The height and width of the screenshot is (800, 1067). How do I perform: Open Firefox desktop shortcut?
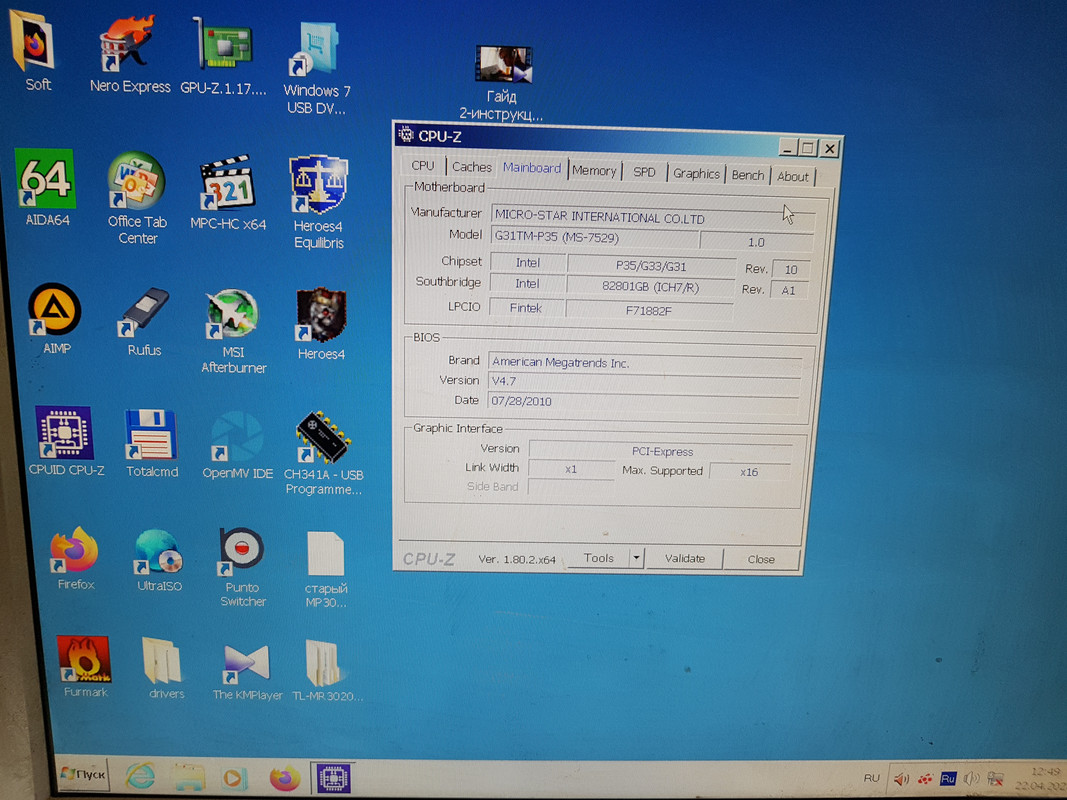75,558
